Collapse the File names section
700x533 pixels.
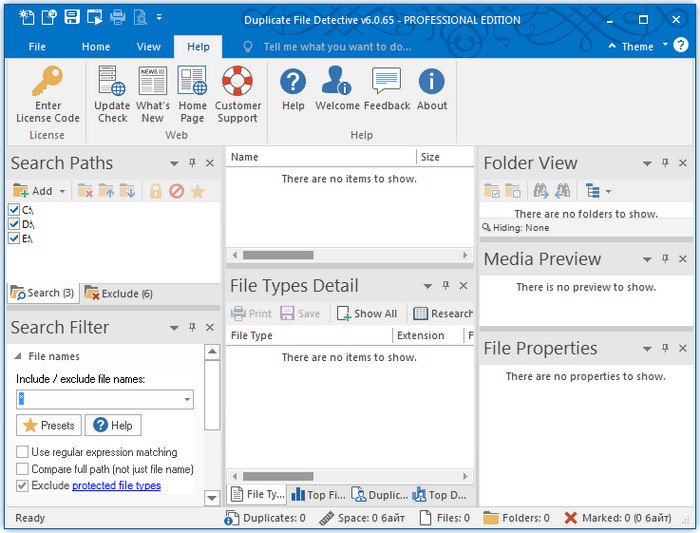click(x=18, y=356)
